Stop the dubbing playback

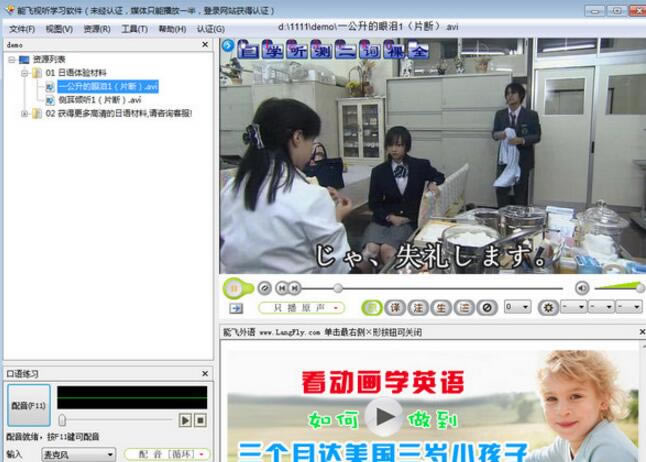click(200, 420)
